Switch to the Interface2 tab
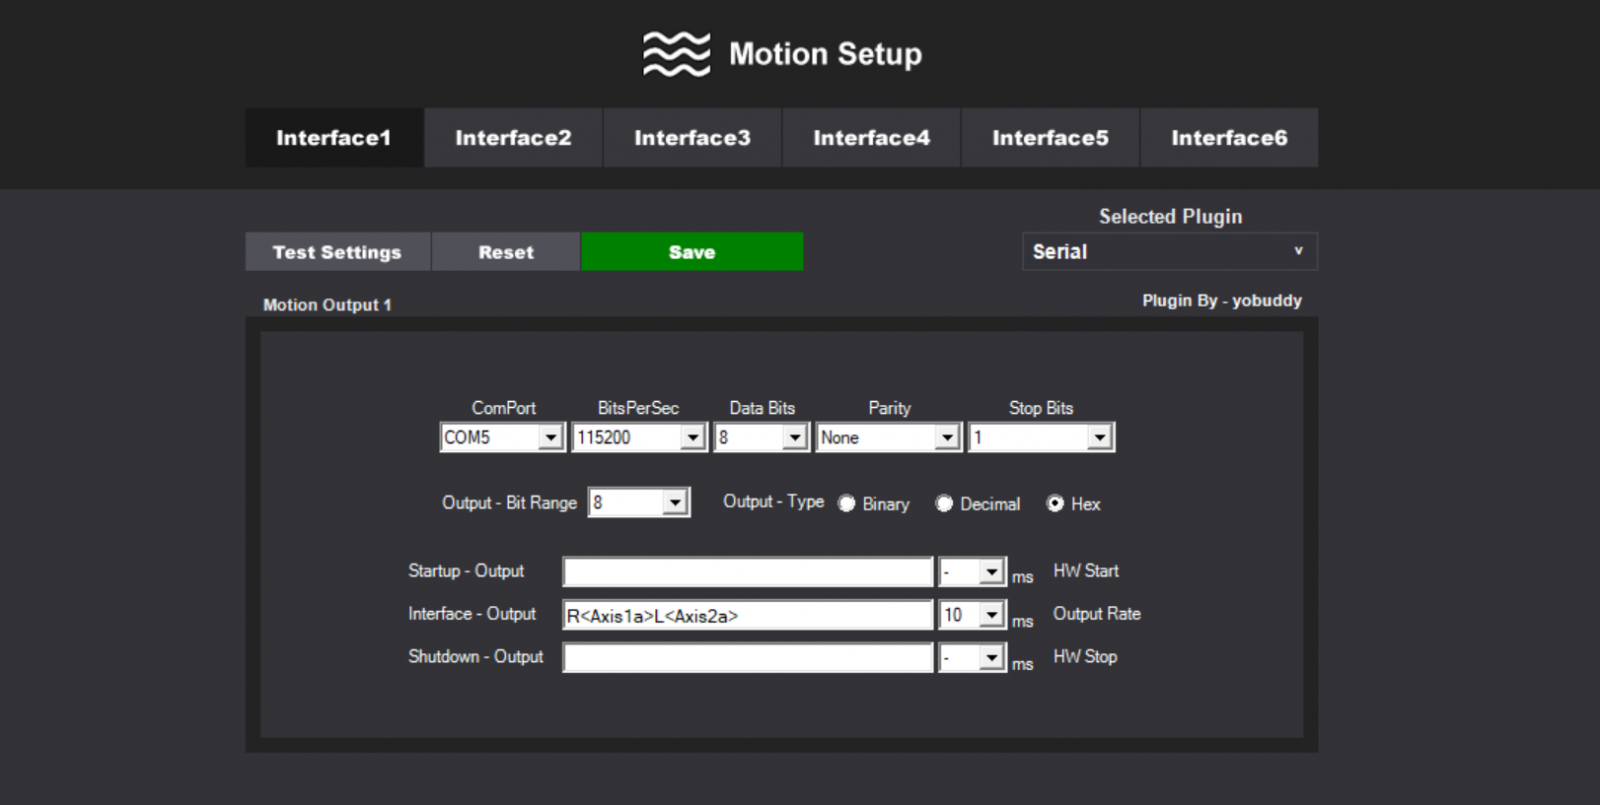Screen dimensions: 1600x805 (513, 138)
